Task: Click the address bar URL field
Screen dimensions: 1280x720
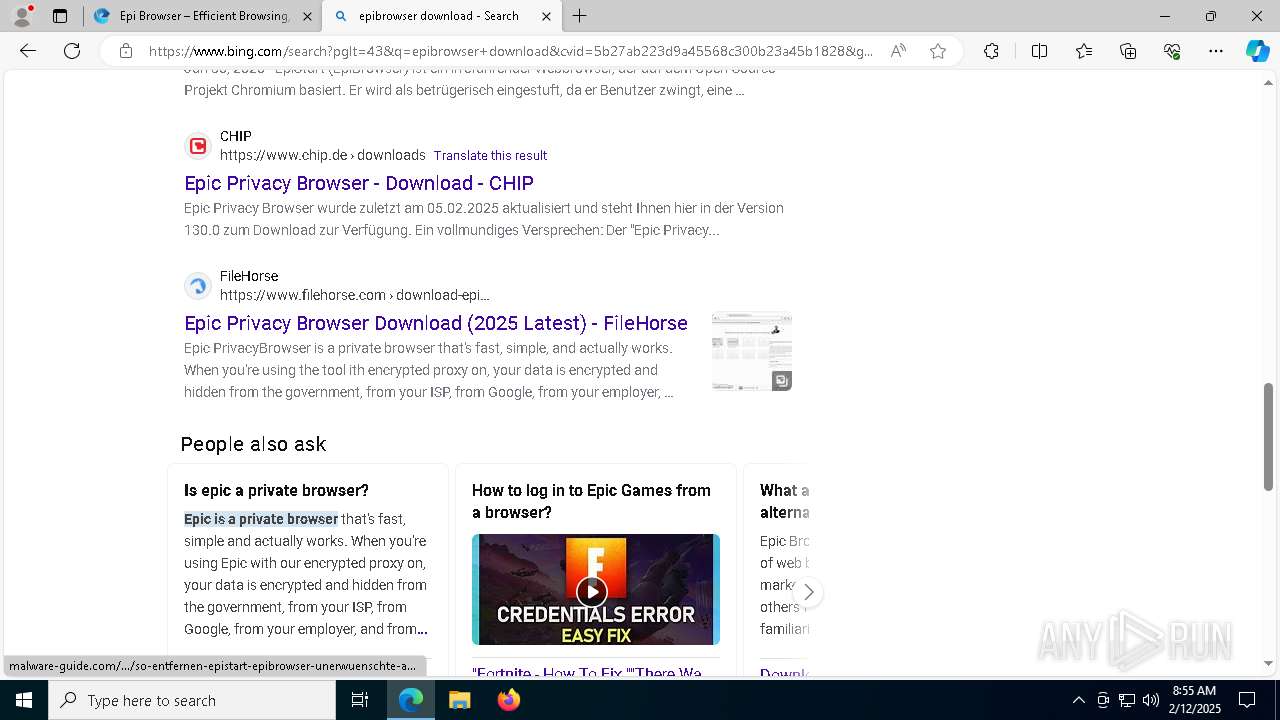Action: pyautogui.click(x=510, y=51)
